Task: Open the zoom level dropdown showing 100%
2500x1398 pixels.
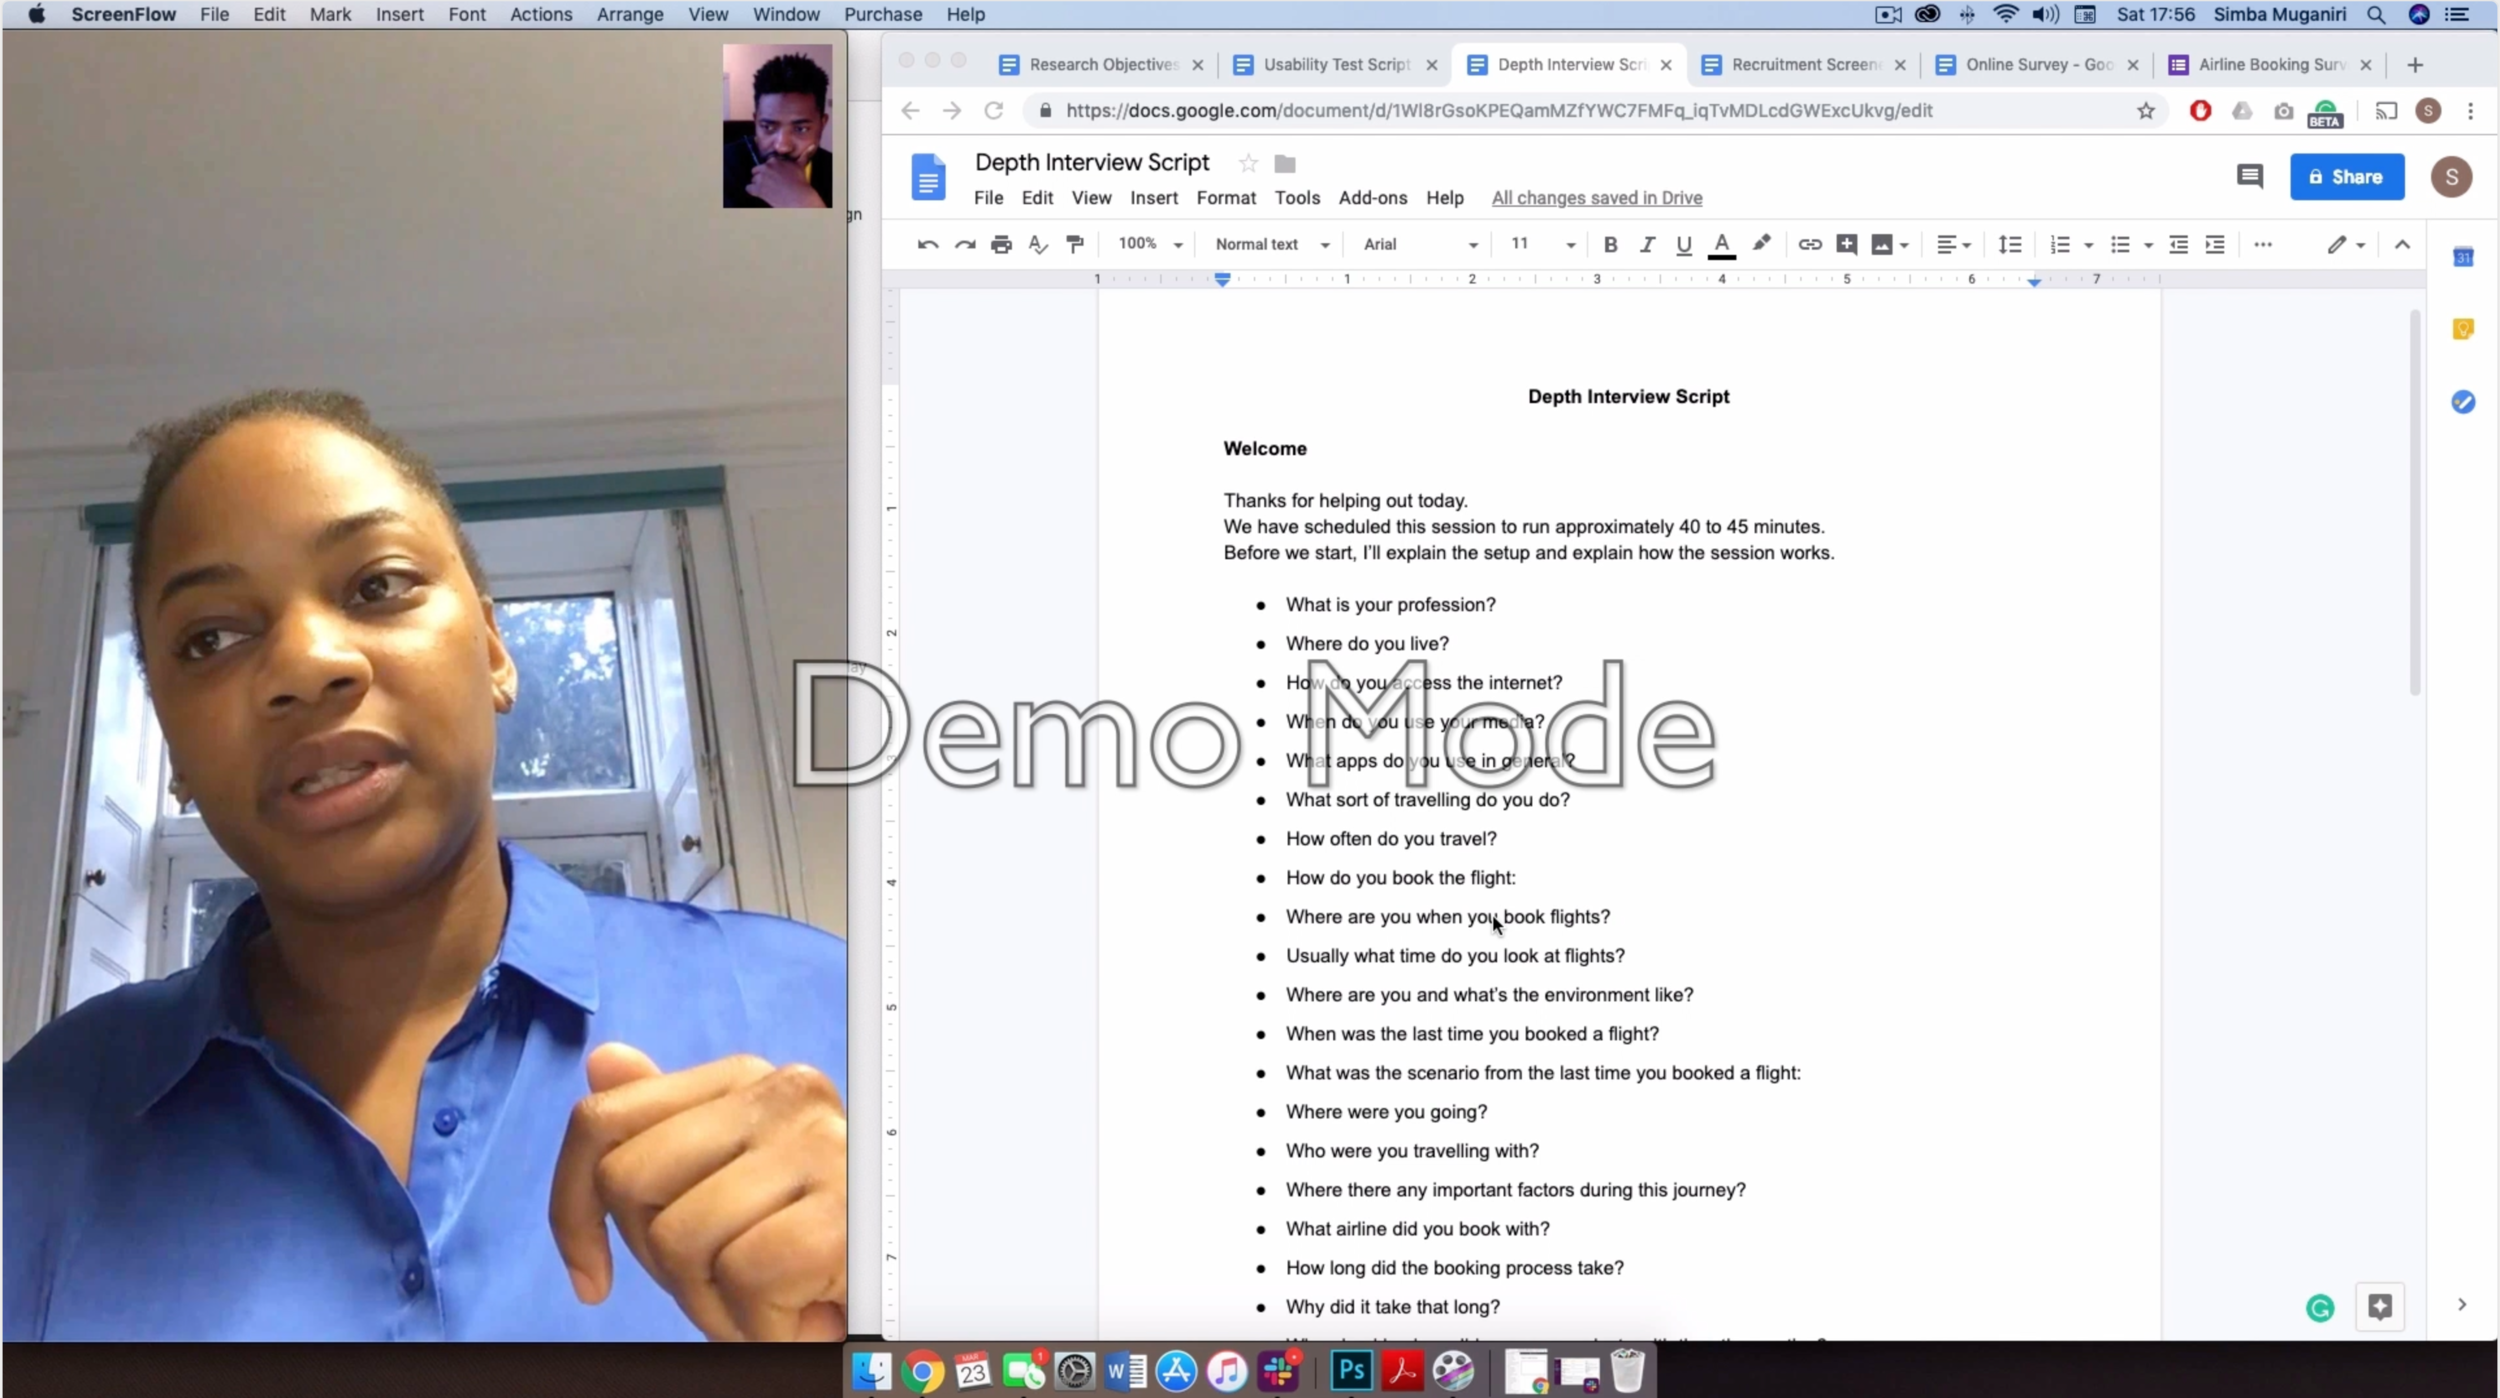Action: pyautogui.click(x=1150, y=244)
